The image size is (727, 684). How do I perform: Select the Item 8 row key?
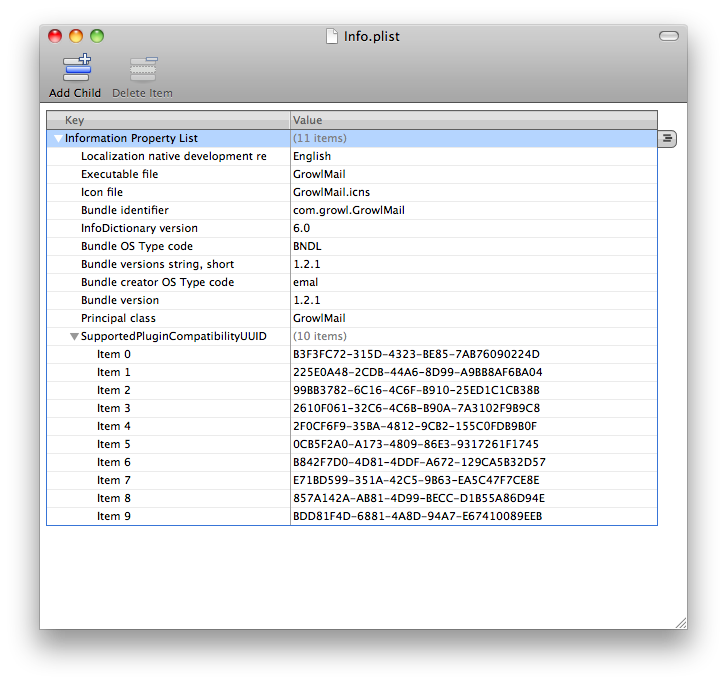pyautogui.click(x=114, y=499)
